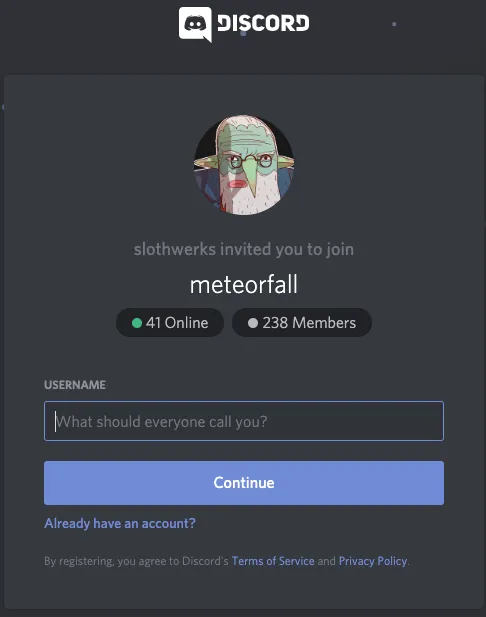
Task: Select the 41 Online badge
Action: click(170, 323)
